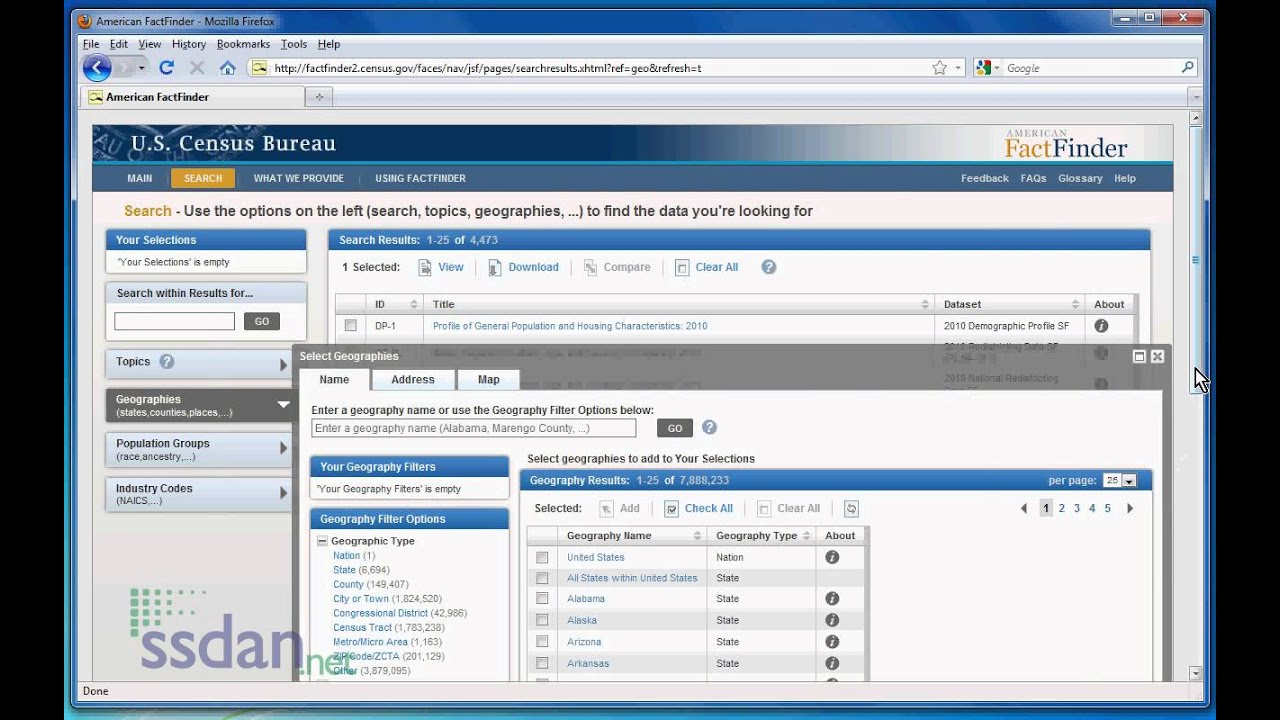
Task: Open info icon for Alaska row
Action: [x=832, y=620]
